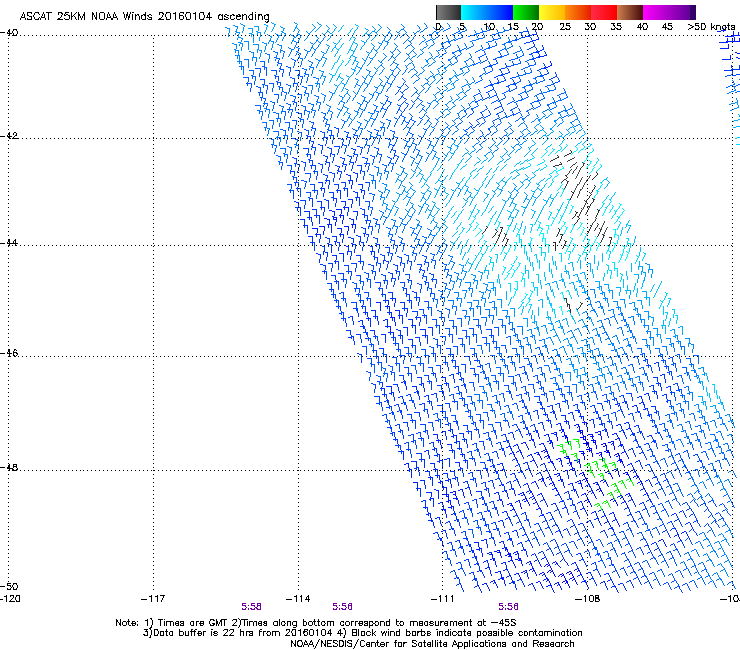Viewport: 740px width, 650px height.
Task: Click the note 'Black wind barbs indicate possible contamination'
Action: point(467,633)
